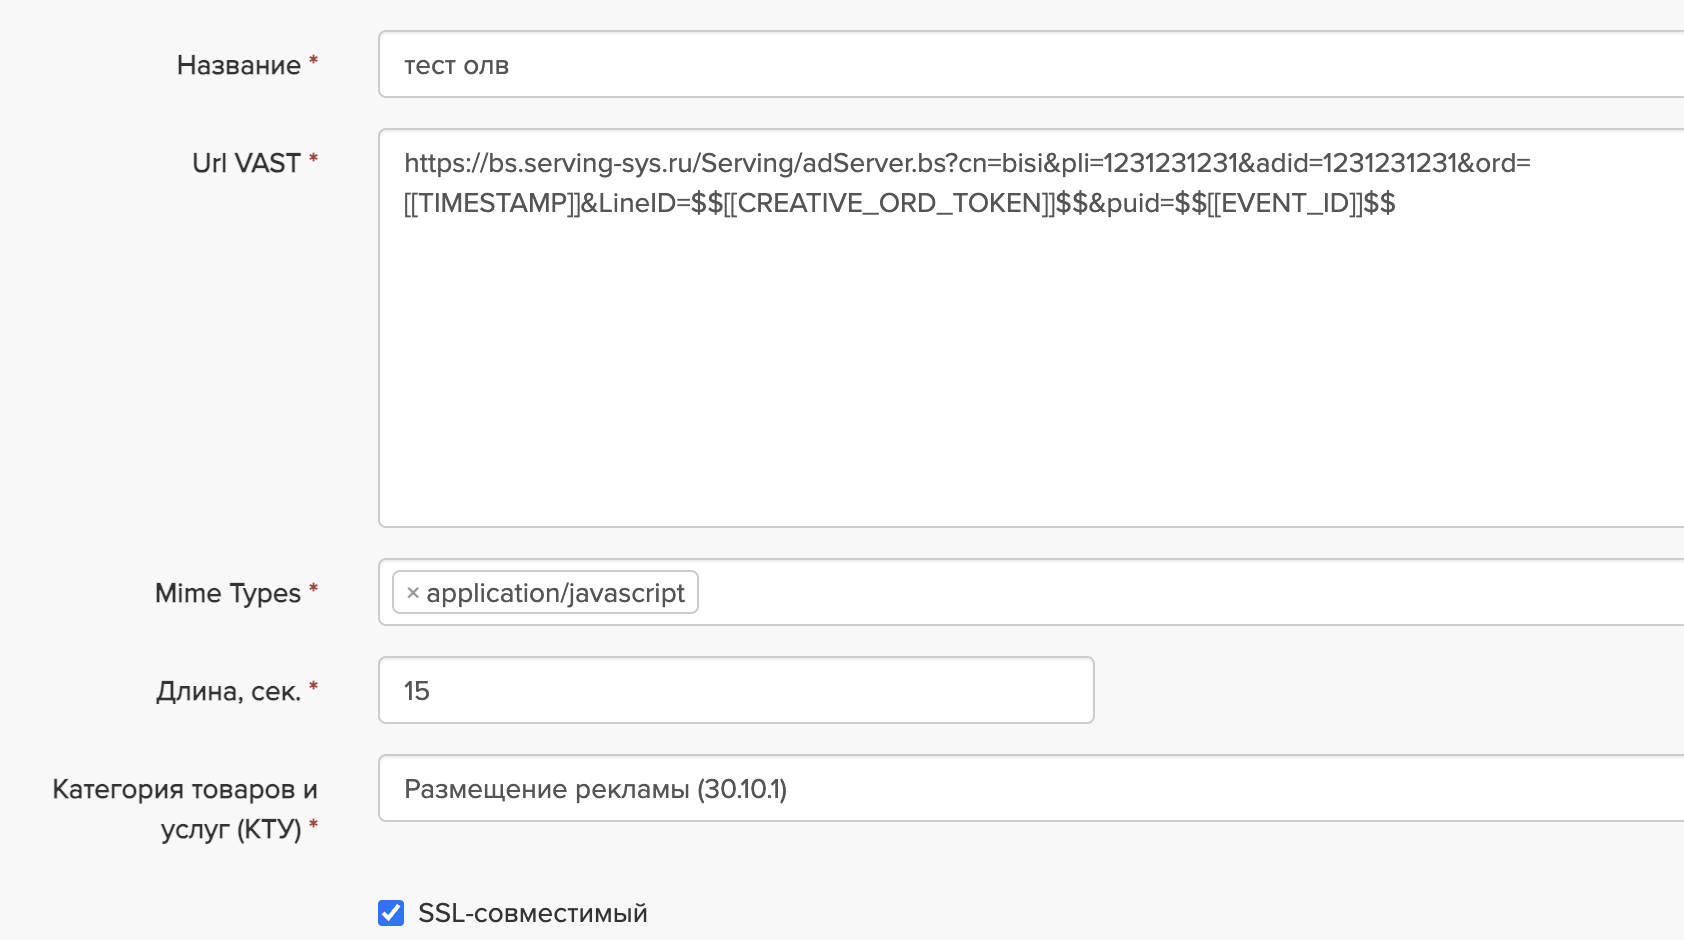Click the Длина, сек. field label
Image resolution: width=1684 pixels, height=940 pixels.
[x=228, y=691]
